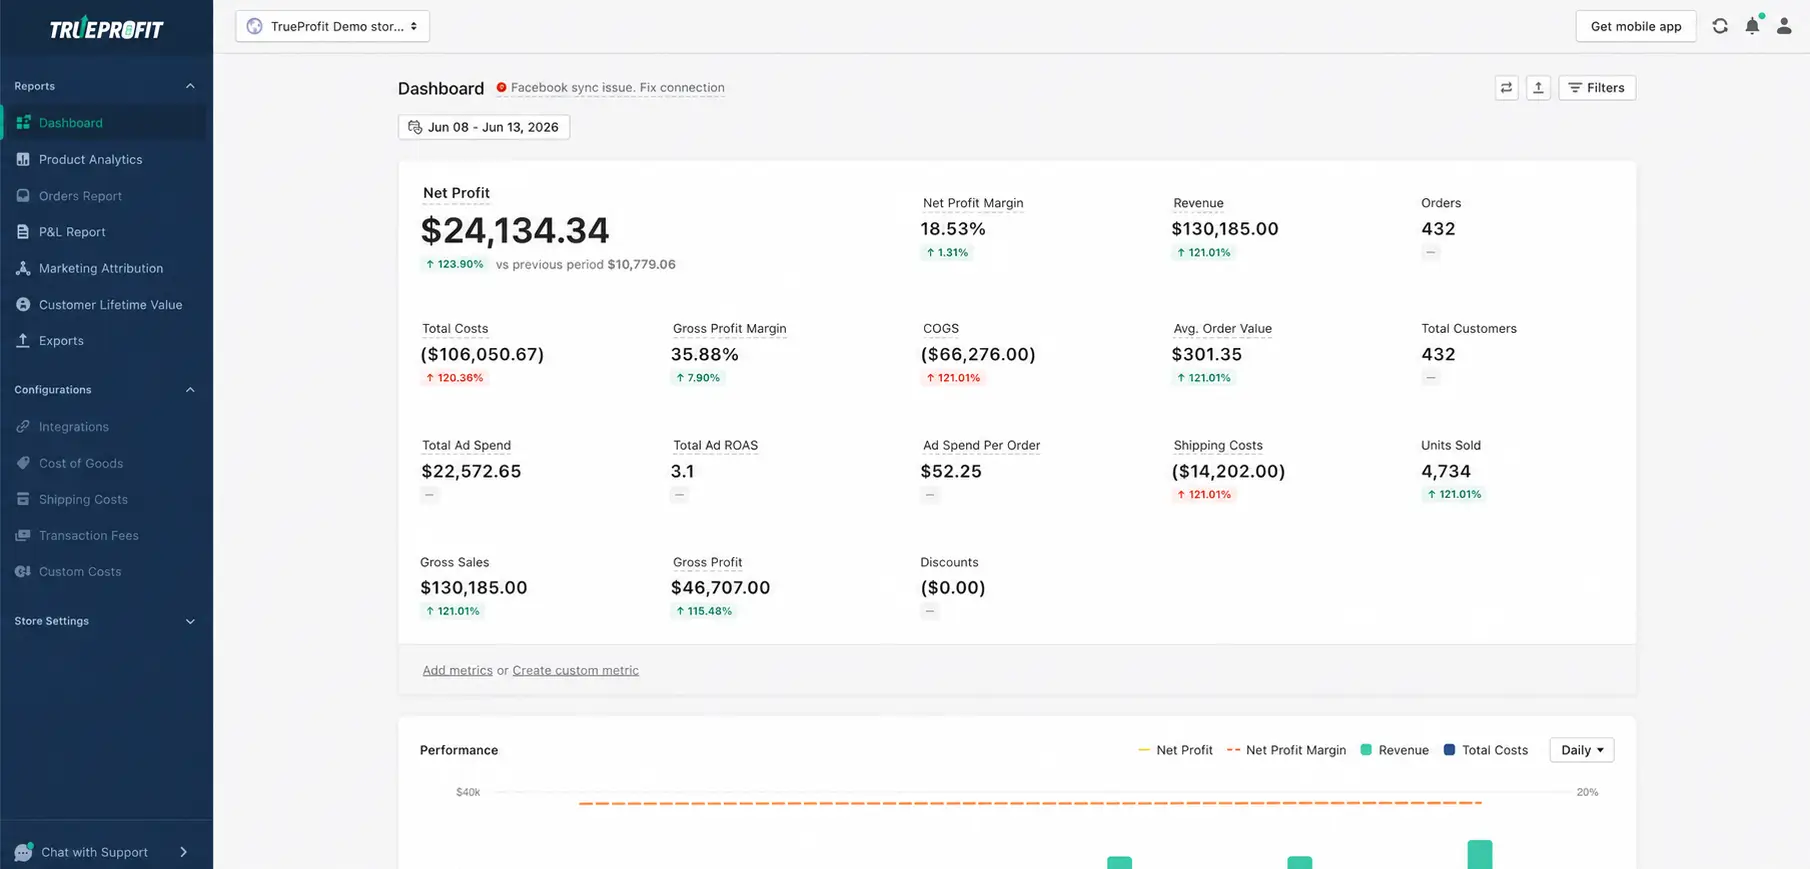Click the Orders Report icon
This screenshot has width=1810, height=869.
click(x=23, y=195)
